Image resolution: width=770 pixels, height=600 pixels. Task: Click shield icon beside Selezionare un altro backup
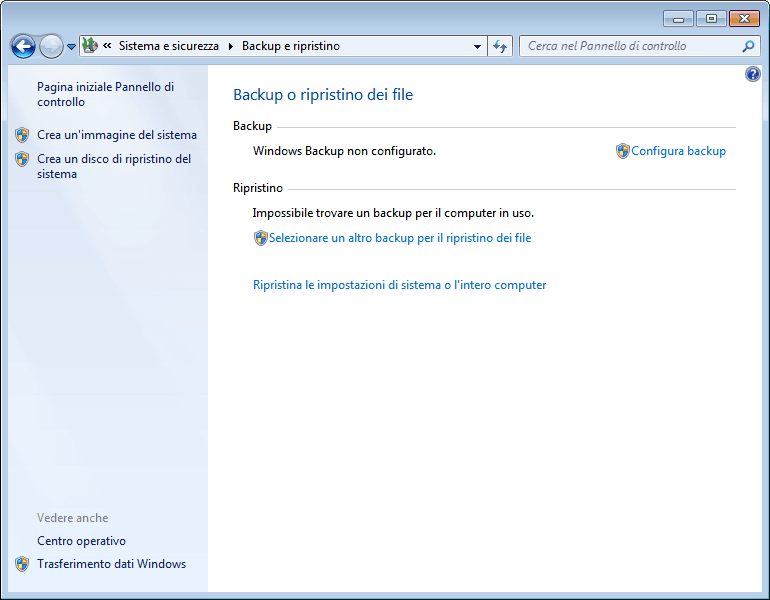tap(261, 238)
